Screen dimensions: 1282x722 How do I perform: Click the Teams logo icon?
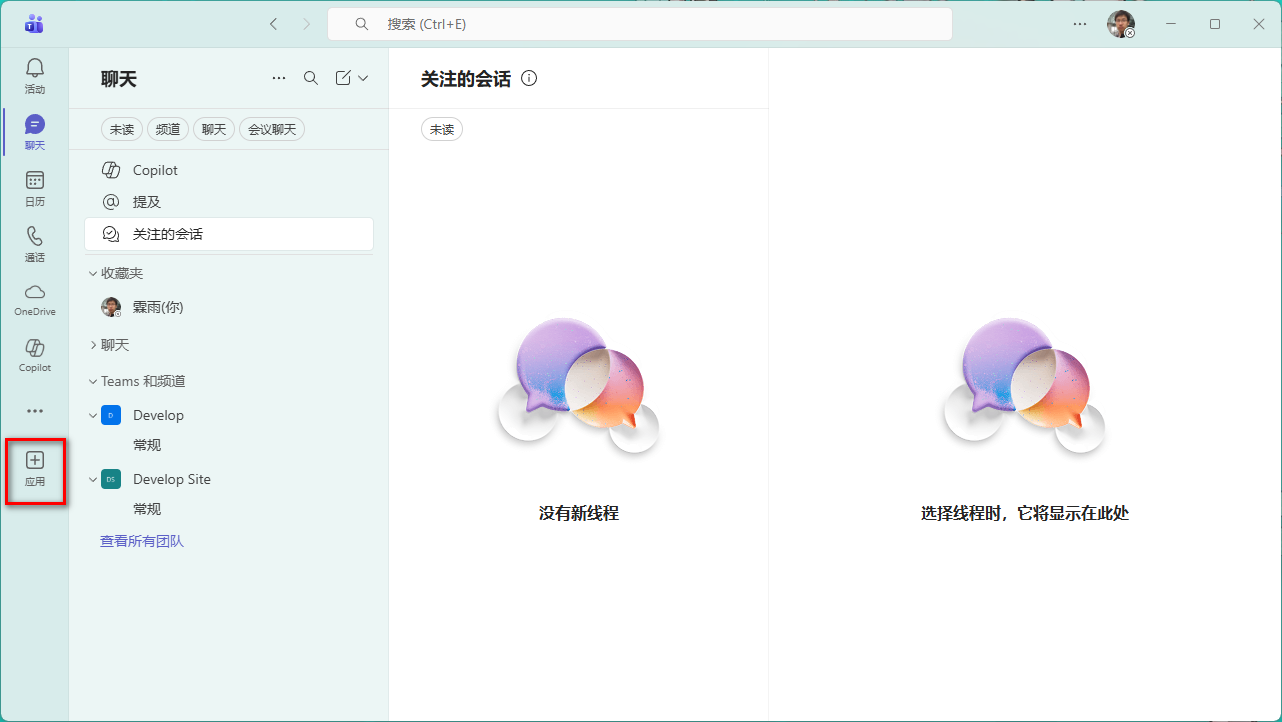pos(35,24)
